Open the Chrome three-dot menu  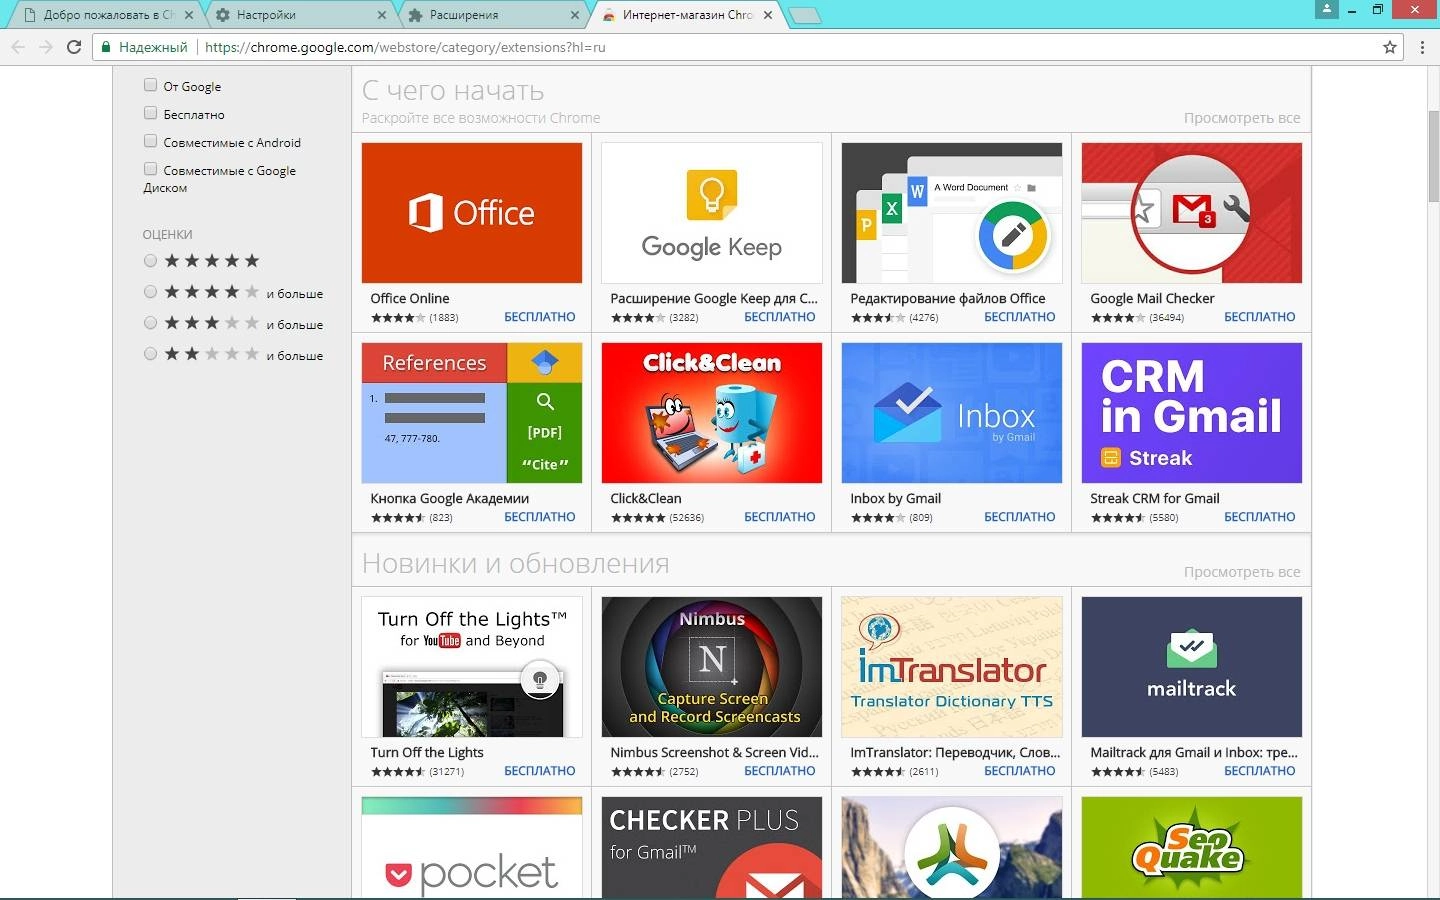(x=1422, y=47)
